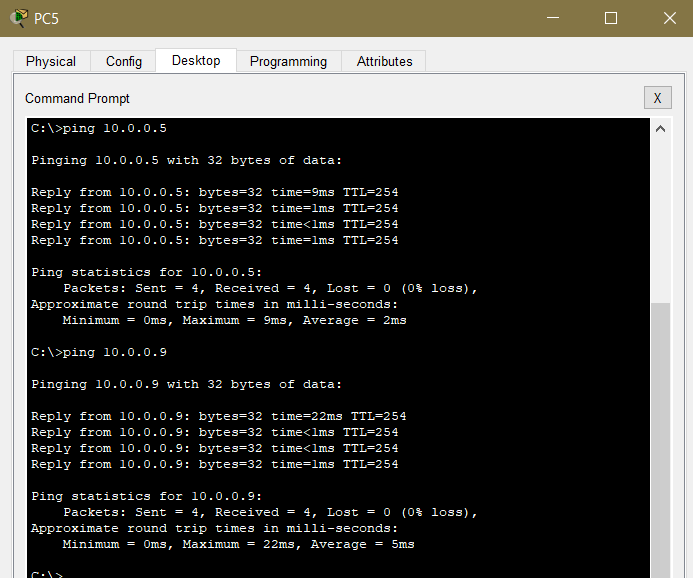Click the Packet Tracer icon in title bar
This screenshot has height=578, width=693.
click(18, 18)
